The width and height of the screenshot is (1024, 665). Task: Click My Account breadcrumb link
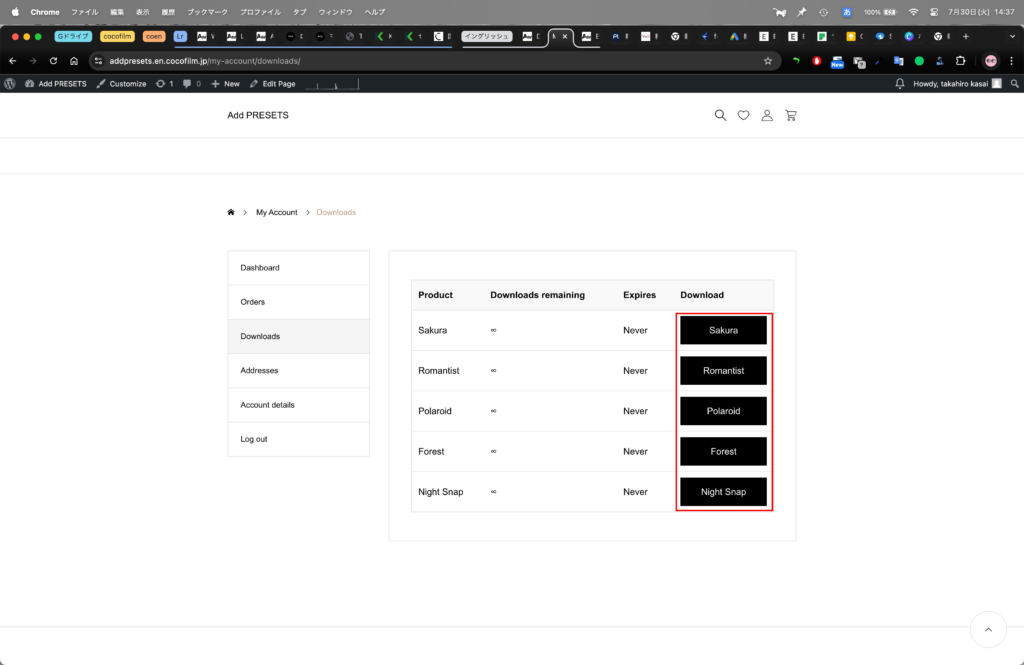point(276,212)
